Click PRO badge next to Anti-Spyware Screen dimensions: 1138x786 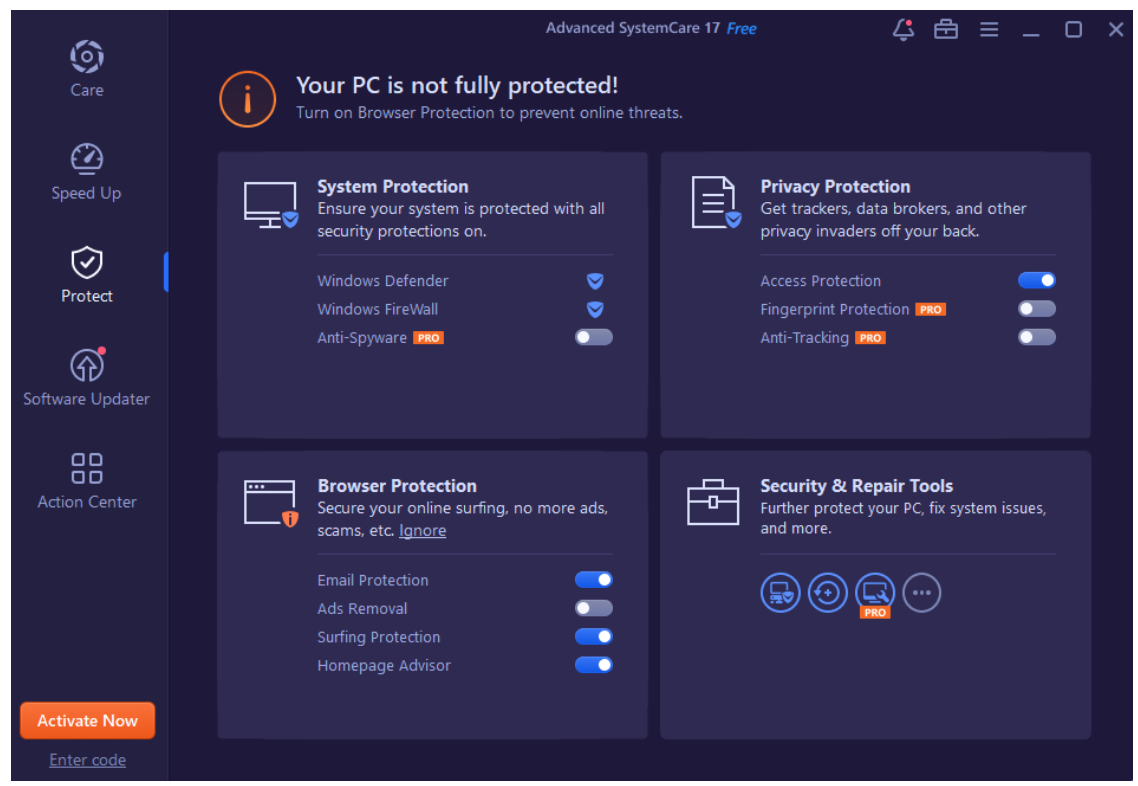coord(428,338)
